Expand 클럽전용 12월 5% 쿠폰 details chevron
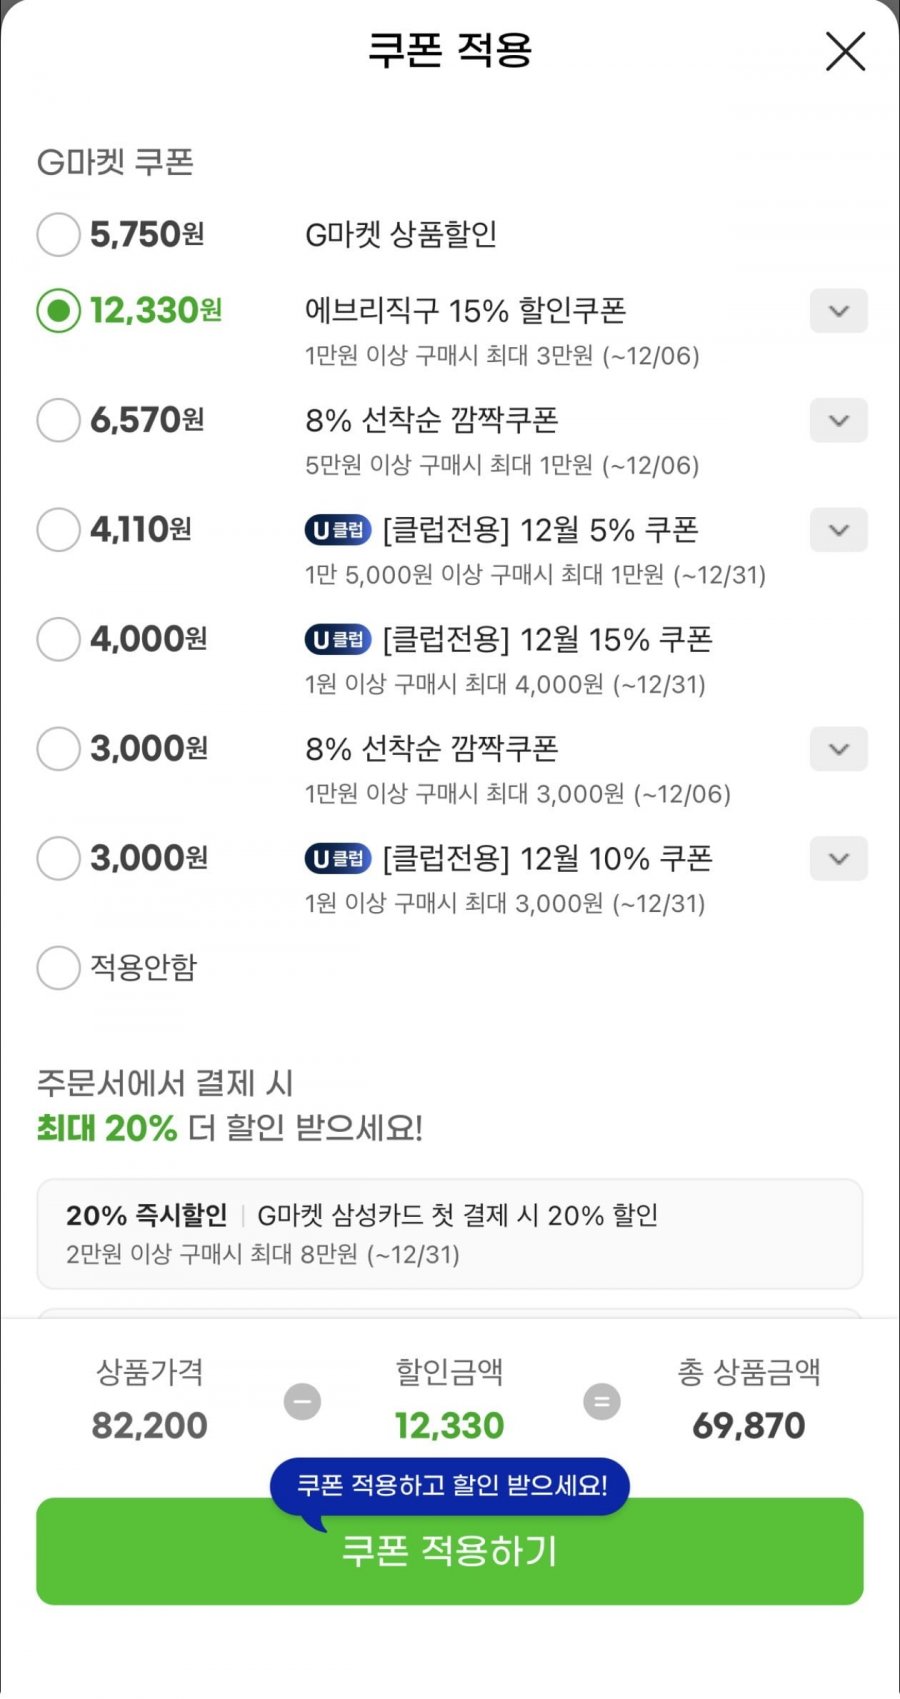Image resolution: width=900 pixels, height=1699 pixels. coord(838,530)
